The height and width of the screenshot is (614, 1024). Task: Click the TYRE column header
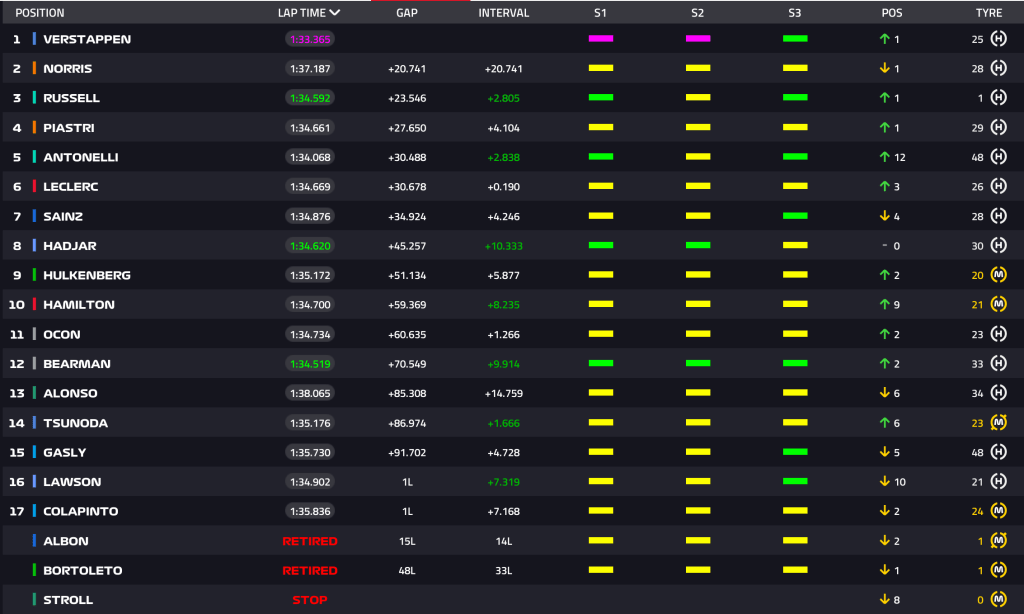pos(989,12)
